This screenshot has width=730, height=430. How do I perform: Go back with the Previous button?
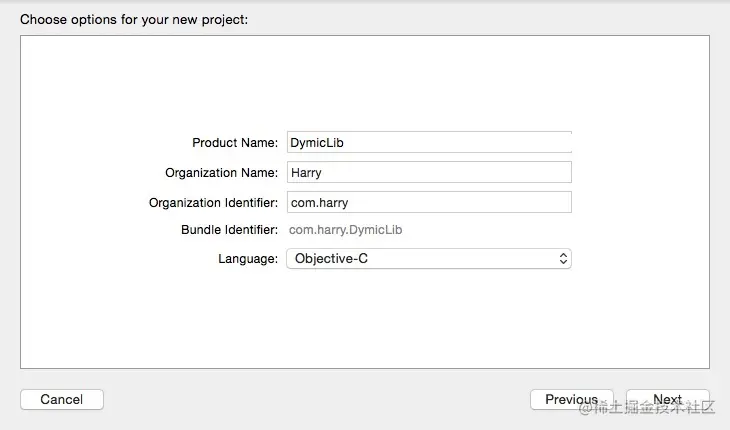(571, 399)
